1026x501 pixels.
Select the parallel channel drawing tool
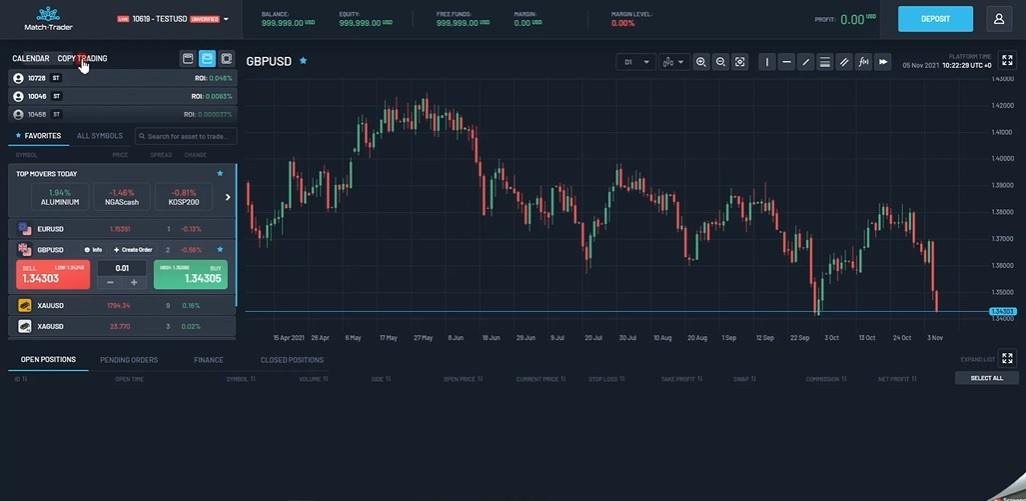coord(844,62)
